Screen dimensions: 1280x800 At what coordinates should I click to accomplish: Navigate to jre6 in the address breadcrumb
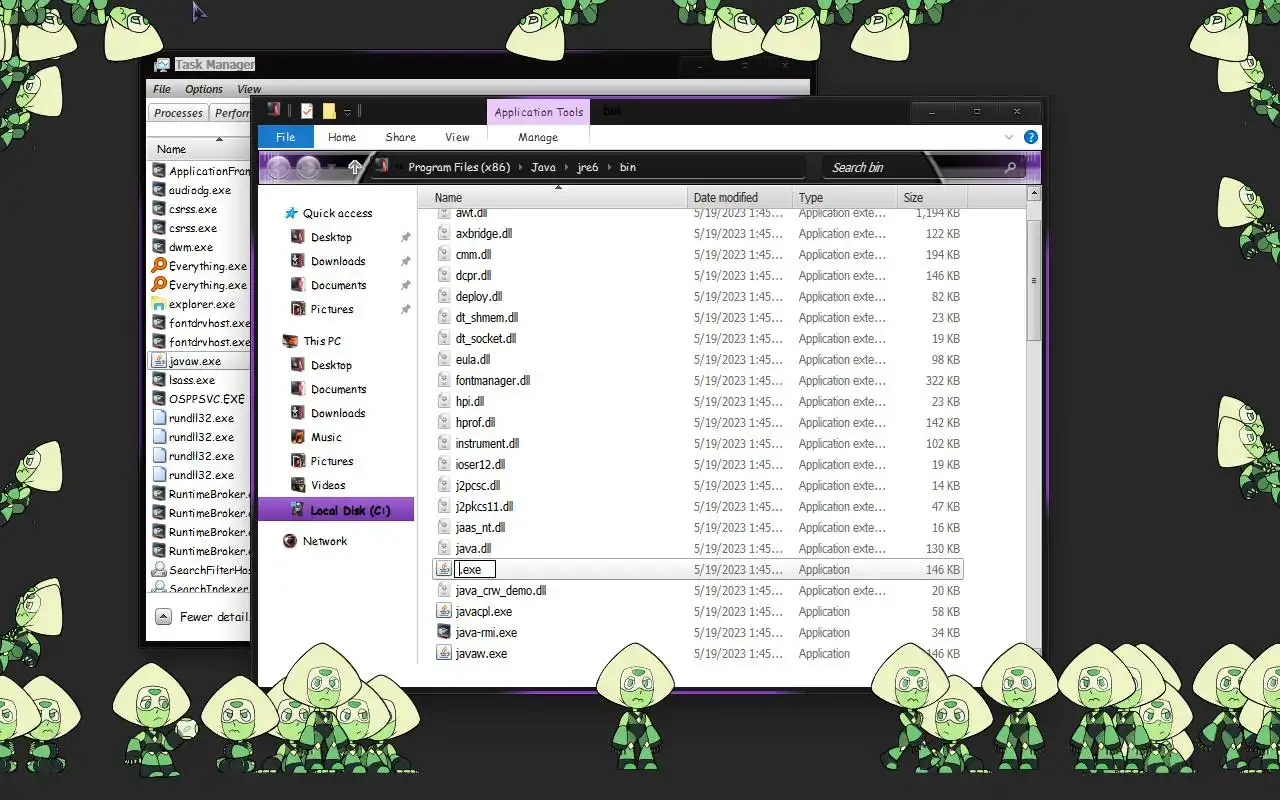pos(587,167)
